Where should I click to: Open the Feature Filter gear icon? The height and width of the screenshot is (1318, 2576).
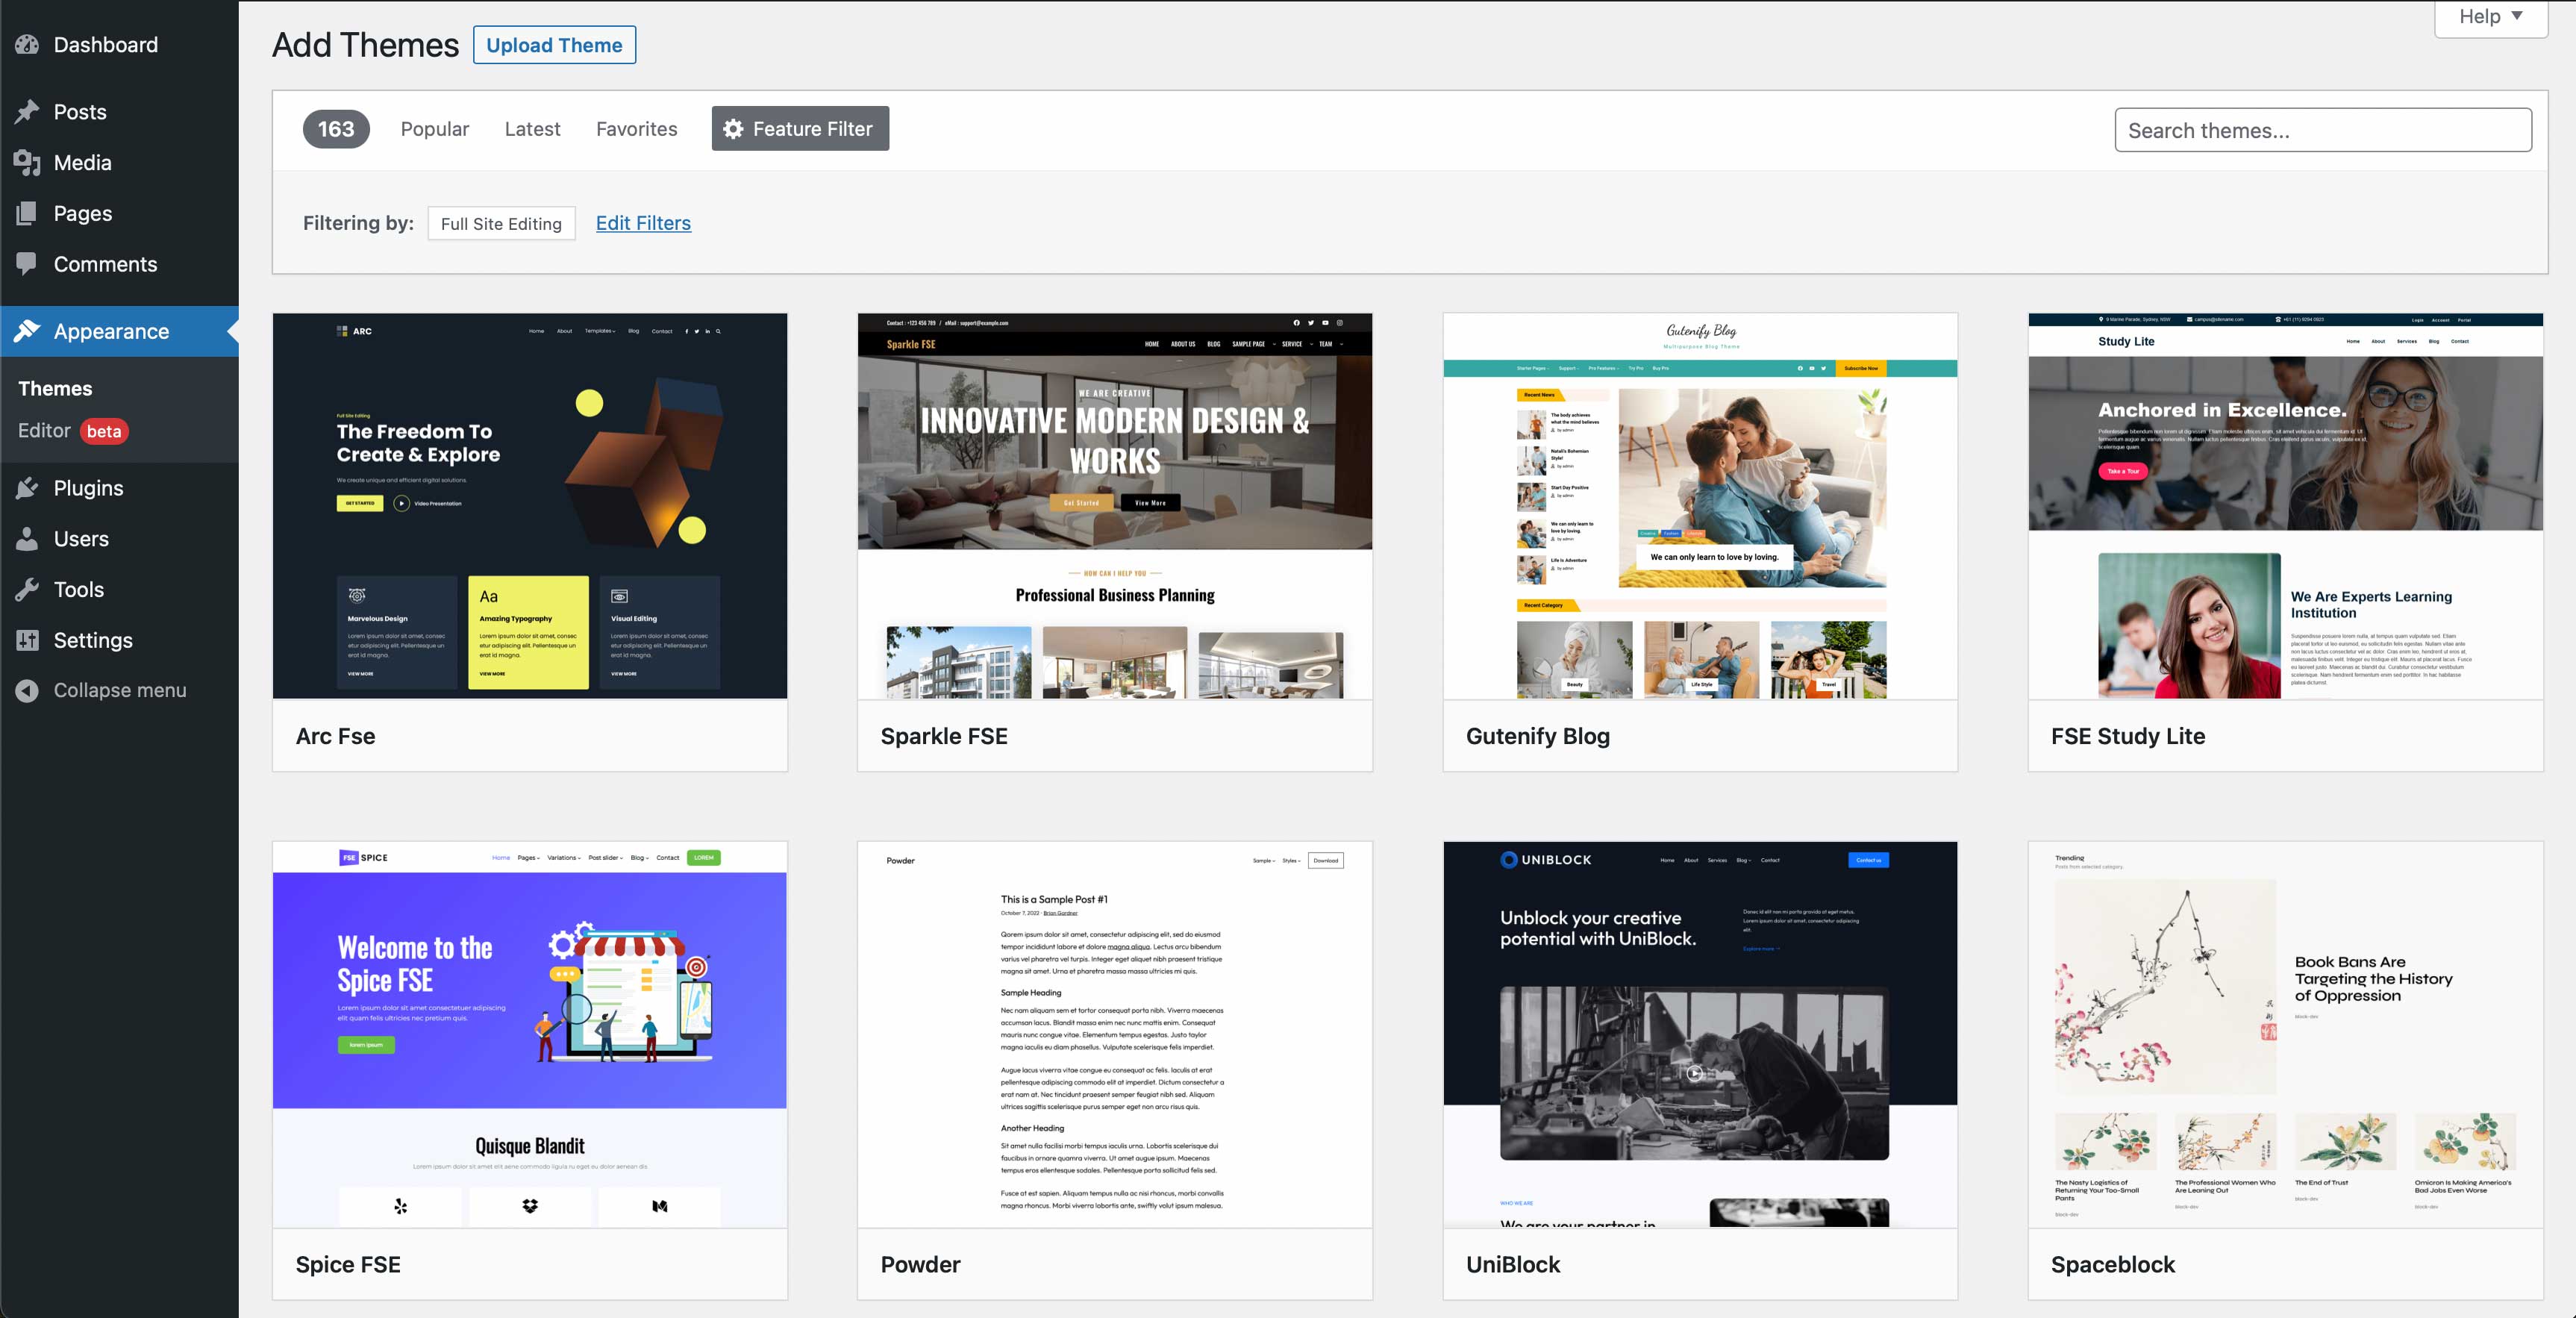(733, 128)
